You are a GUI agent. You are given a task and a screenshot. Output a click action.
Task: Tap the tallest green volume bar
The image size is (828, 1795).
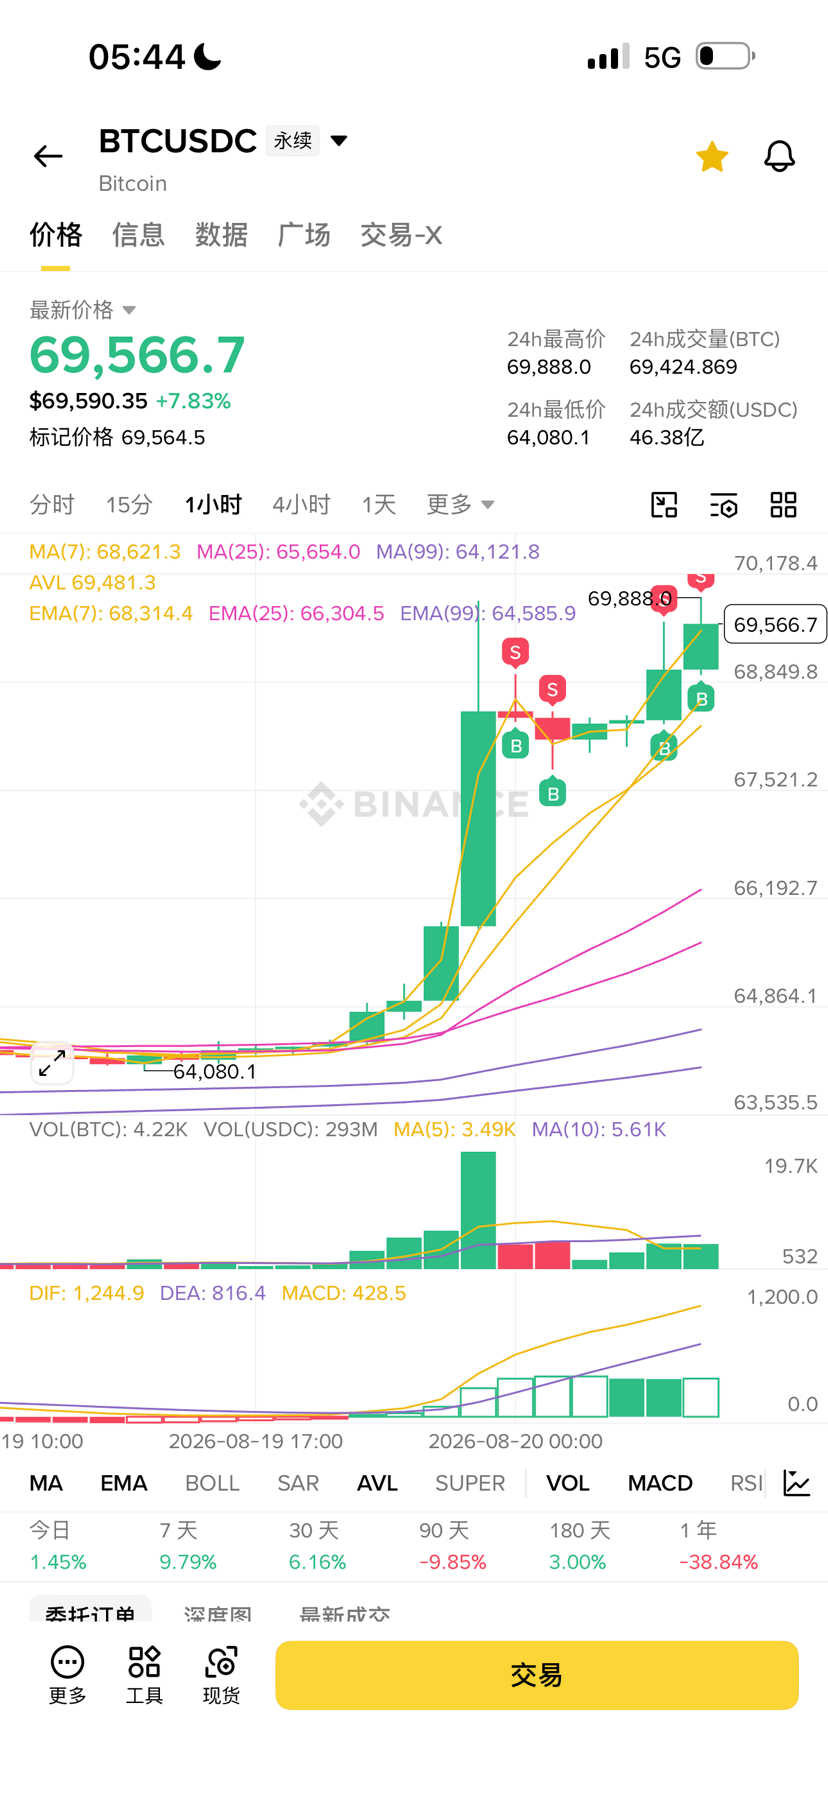(x=478, y=1210)
